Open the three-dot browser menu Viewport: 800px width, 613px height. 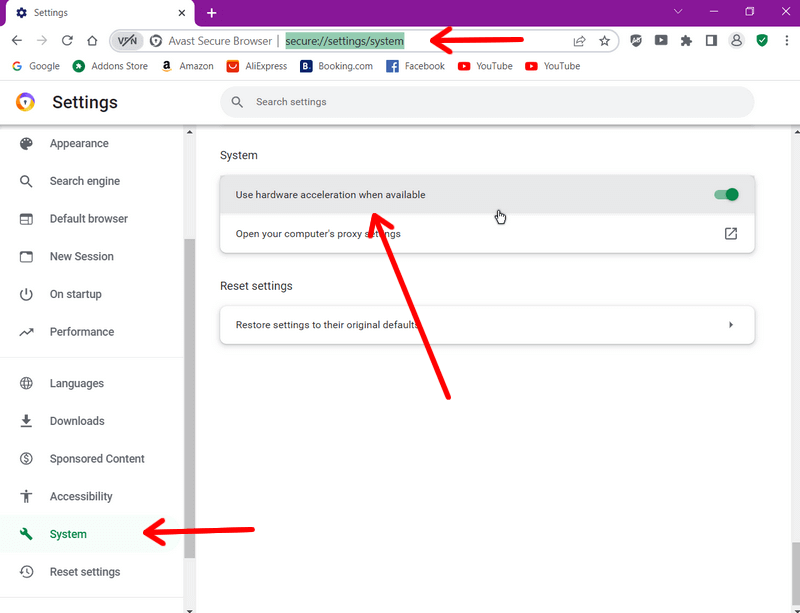pos(786,41)
